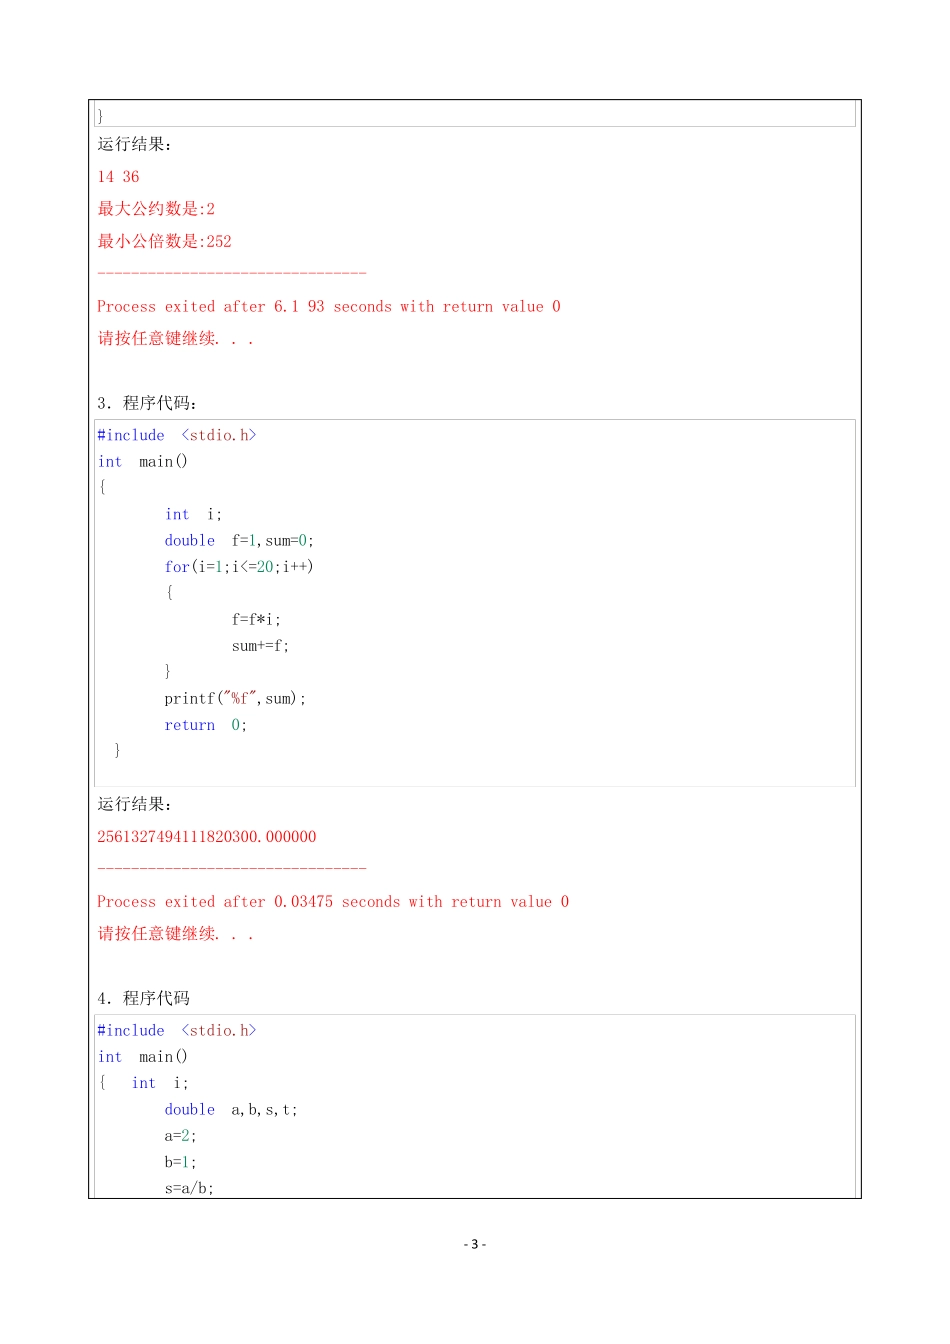Click output '2561327494111820300.000000'
This screenshot has height=1344, width=950.
click(207, 837)
